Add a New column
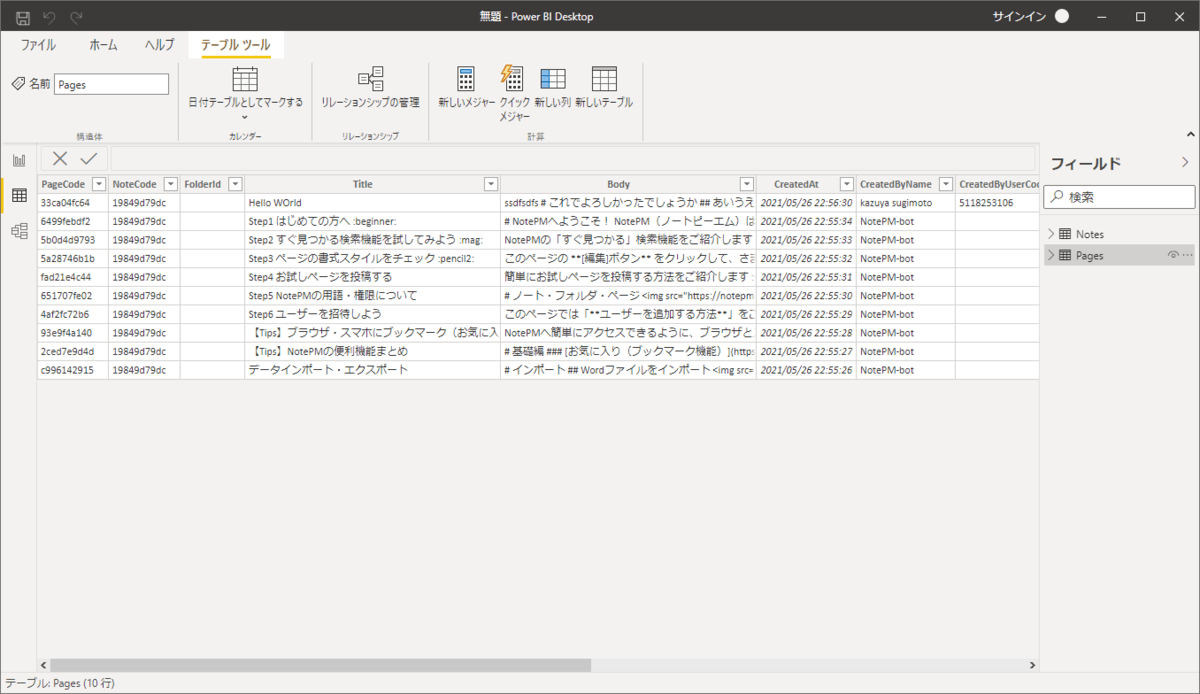This screenshot has width=1200, height=694. point(552,80)
